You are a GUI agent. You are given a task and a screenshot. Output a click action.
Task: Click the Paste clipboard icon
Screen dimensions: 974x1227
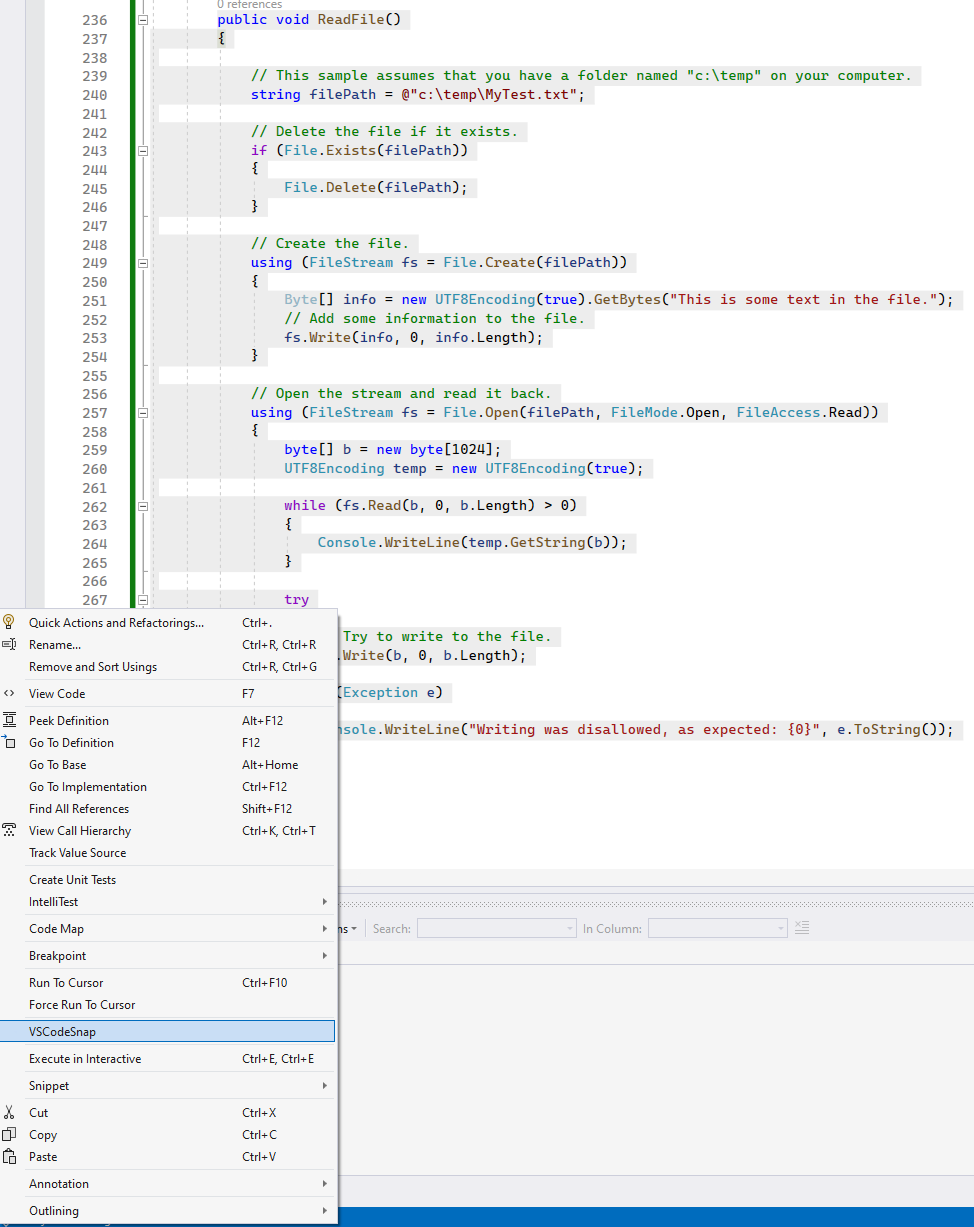pos(9,1157)
